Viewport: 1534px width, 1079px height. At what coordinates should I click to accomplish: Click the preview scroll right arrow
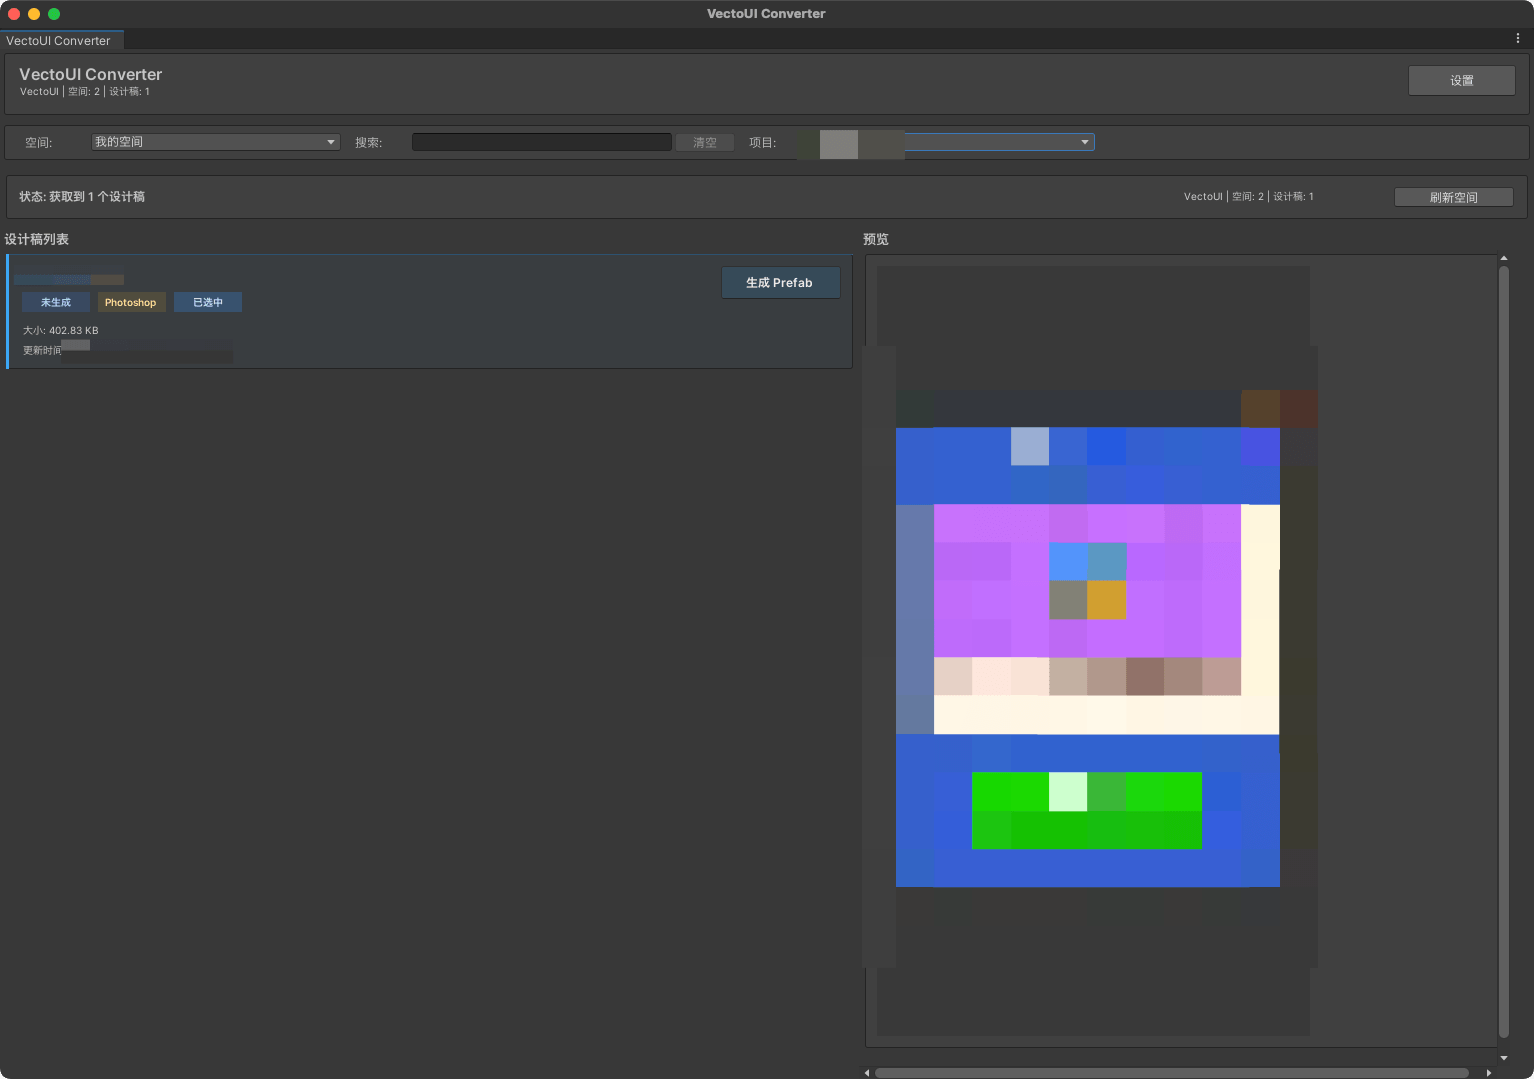[1488, 1073]
